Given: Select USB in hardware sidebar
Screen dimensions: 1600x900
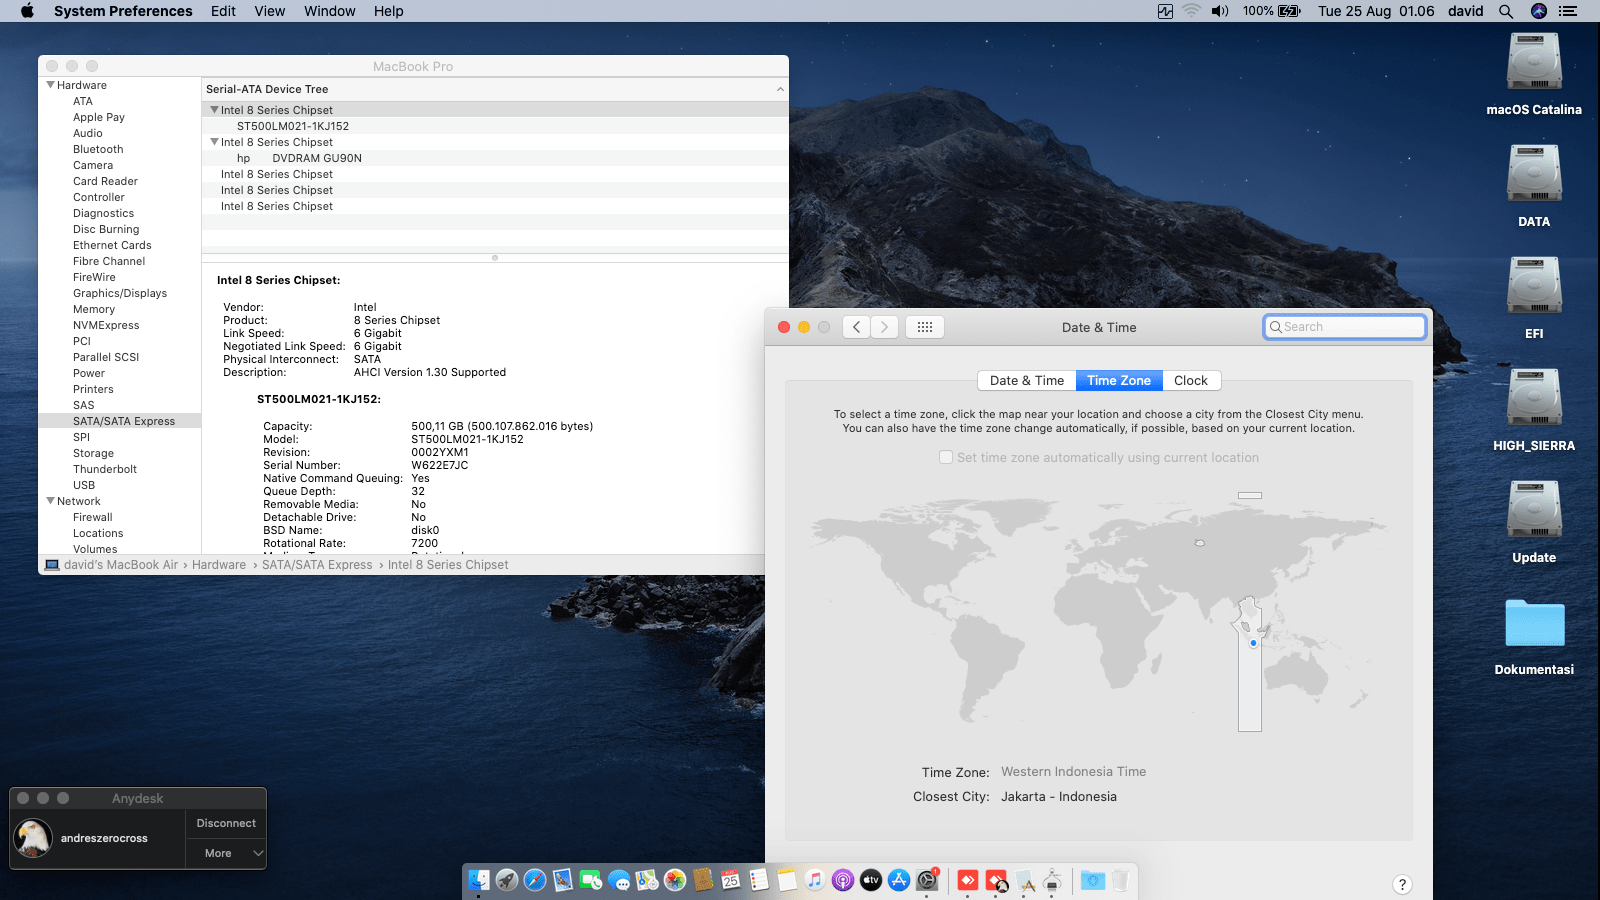Looking at the screenshot, I should [84, 485].
